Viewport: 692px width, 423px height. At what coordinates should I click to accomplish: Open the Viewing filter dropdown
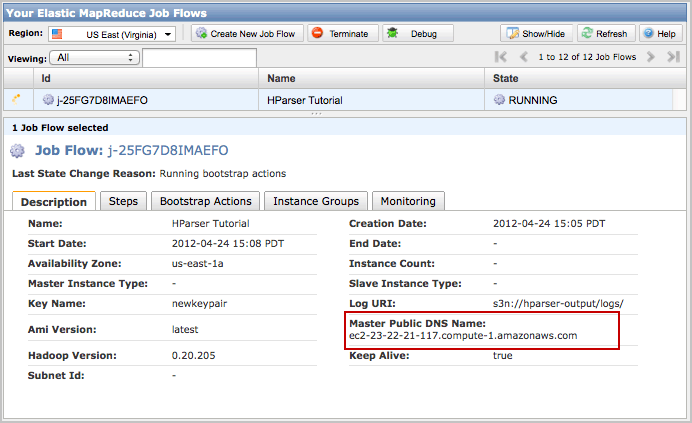94,57
